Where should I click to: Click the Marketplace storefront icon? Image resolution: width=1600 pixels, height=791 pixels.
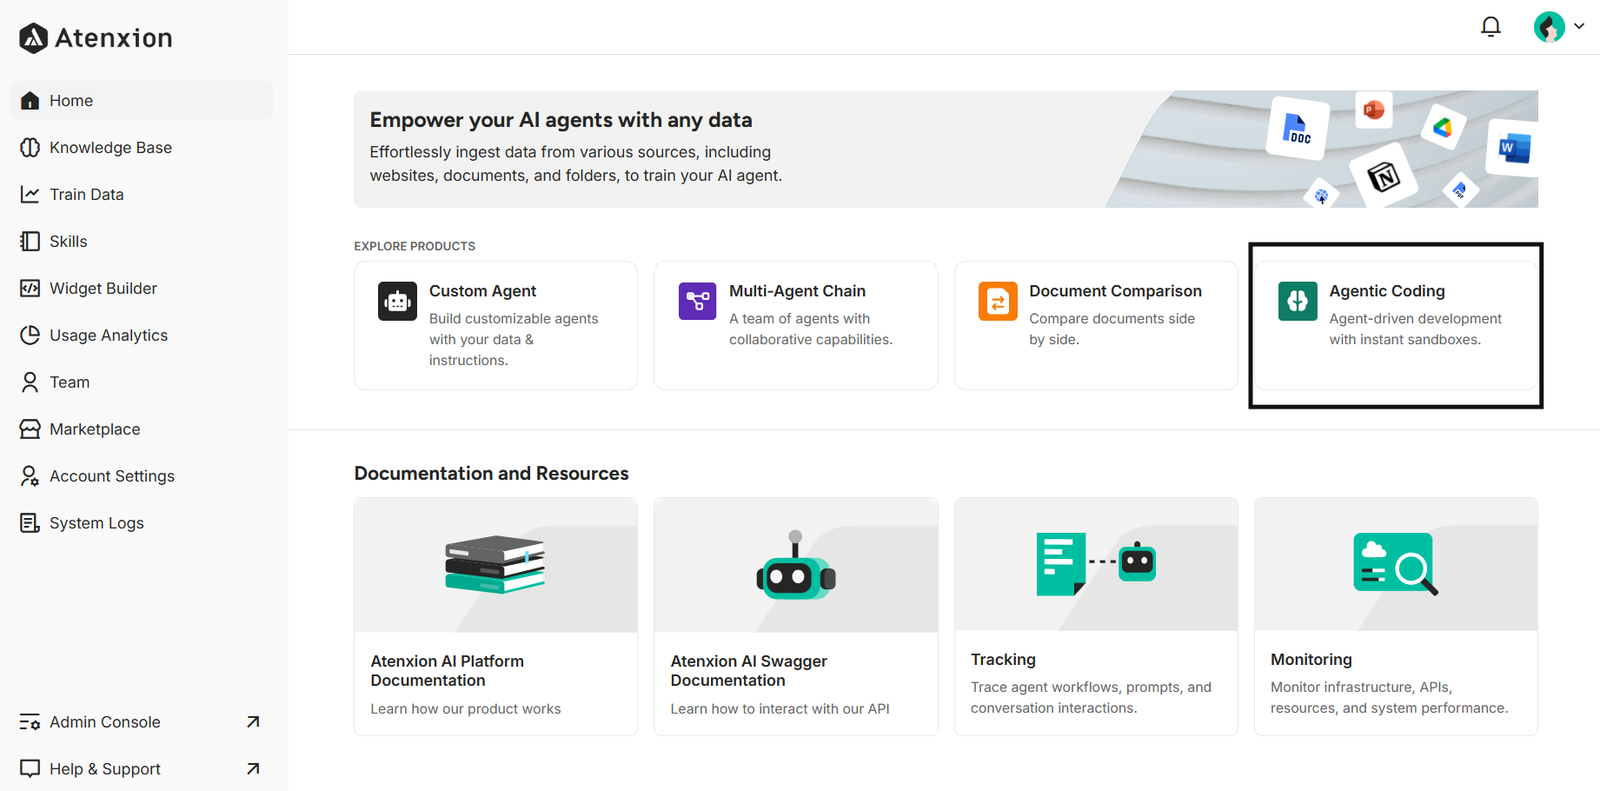click(30, 429)
